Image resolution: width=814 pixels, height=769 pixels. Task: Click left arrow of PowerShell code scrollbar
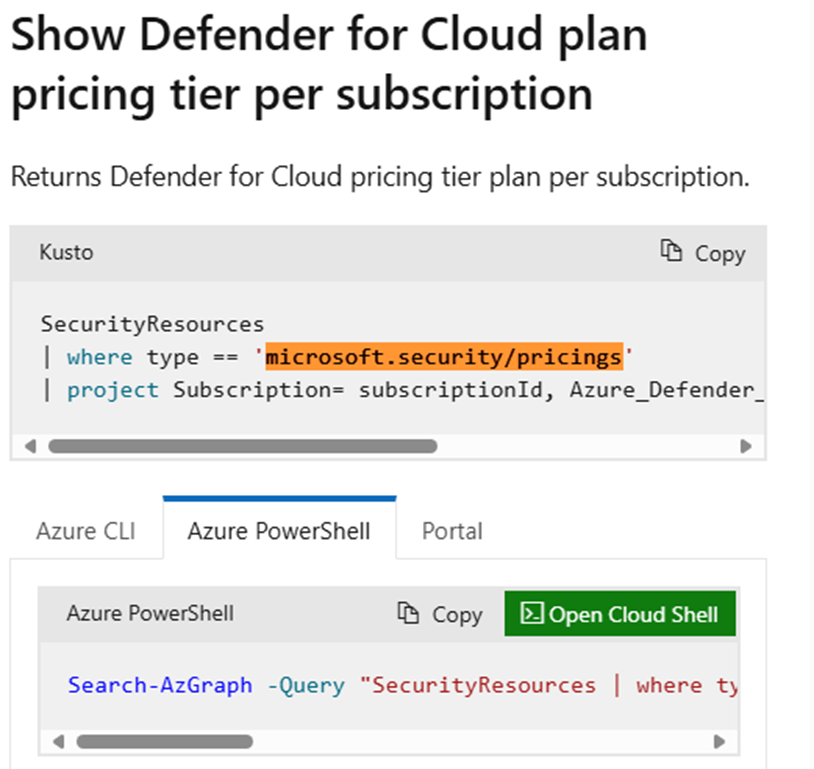pos(58,741)
